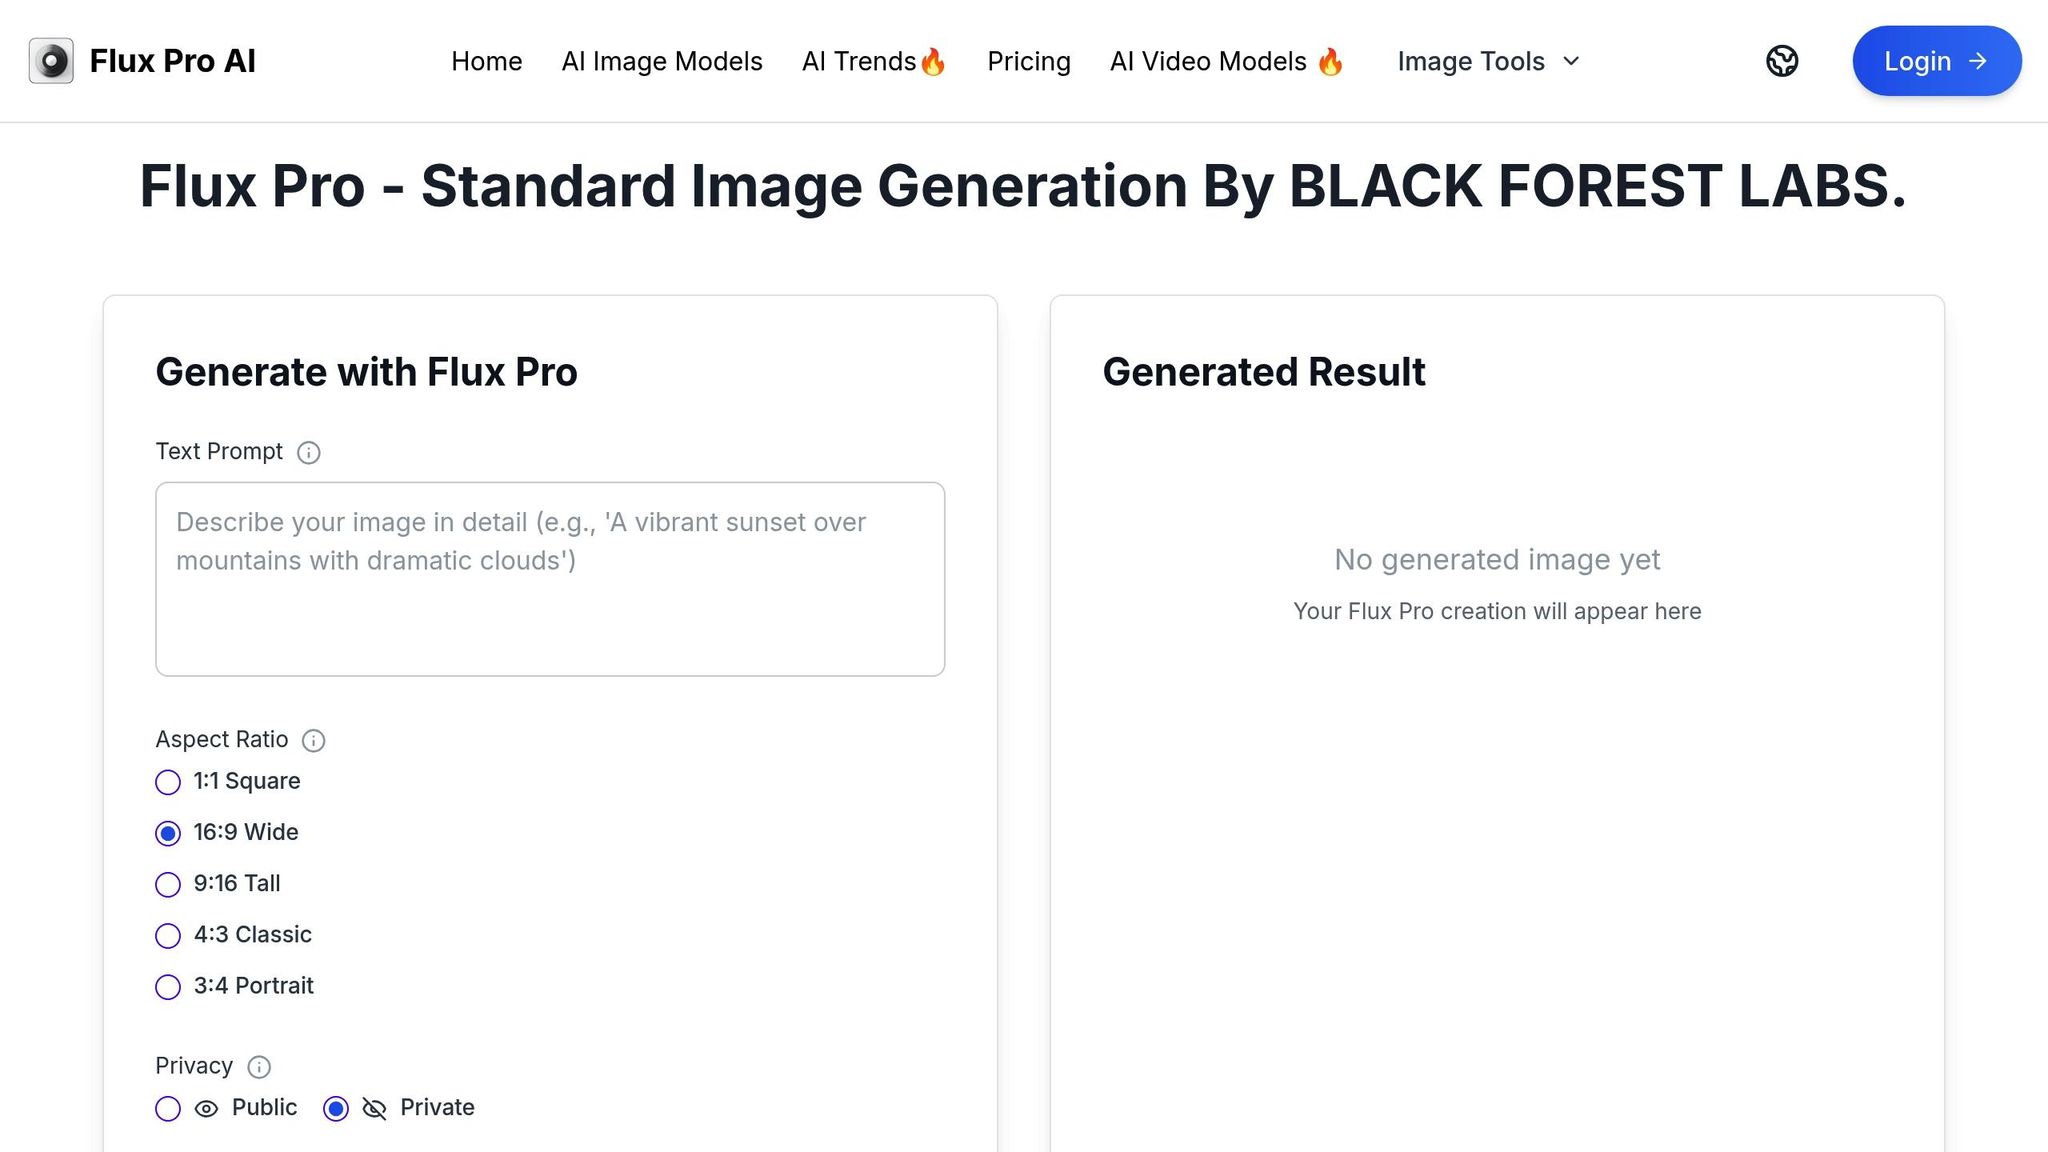Click the crossed-eye icon beside Private
Image resolution: width=2048 pixels, height=1152 pixels.
coord(374,1109)
